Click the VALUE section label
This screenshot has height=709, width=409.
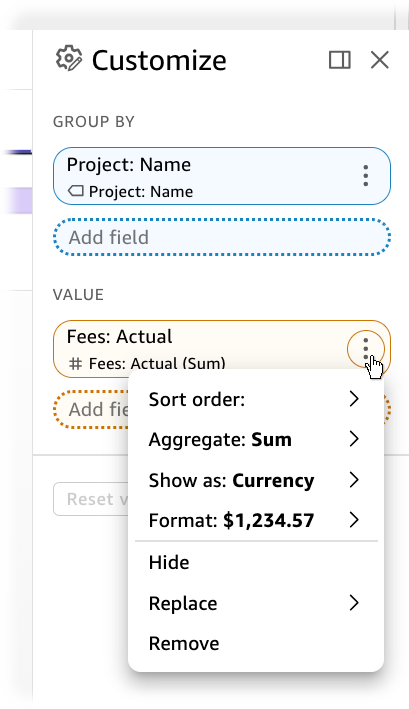78,294
